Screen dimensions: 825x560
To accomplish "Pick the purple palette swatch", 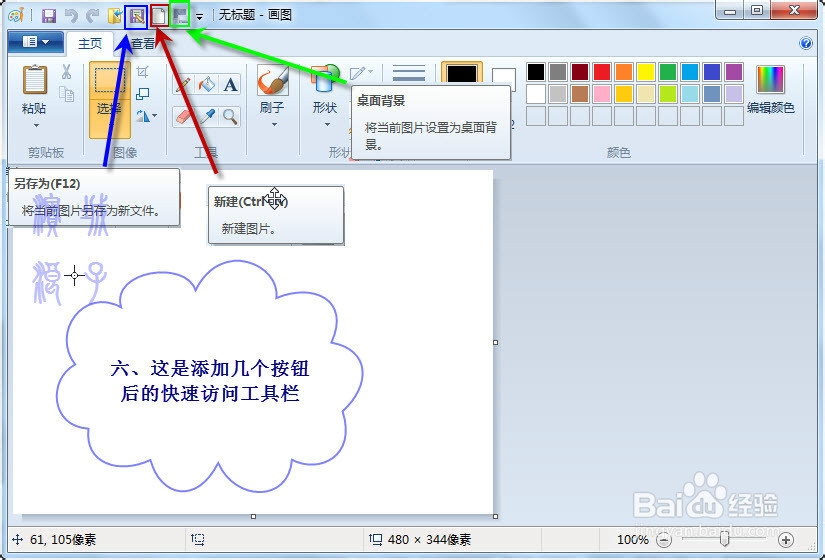I will tap(733, 72).
